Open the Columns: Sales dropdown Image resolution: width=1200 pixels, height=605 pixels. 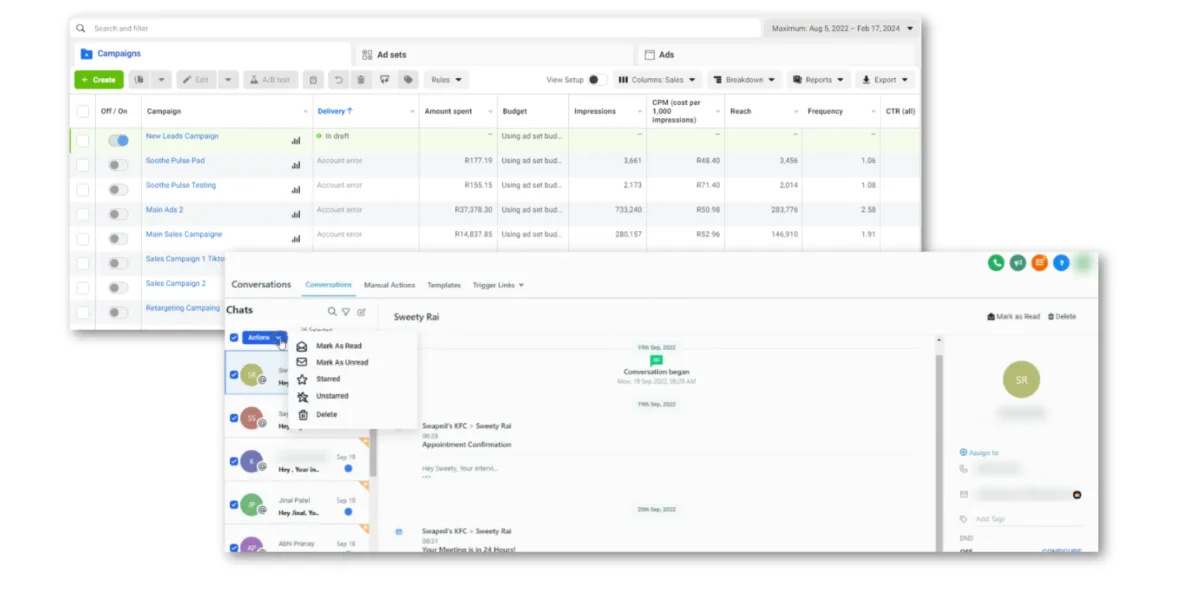click(657, 80)
